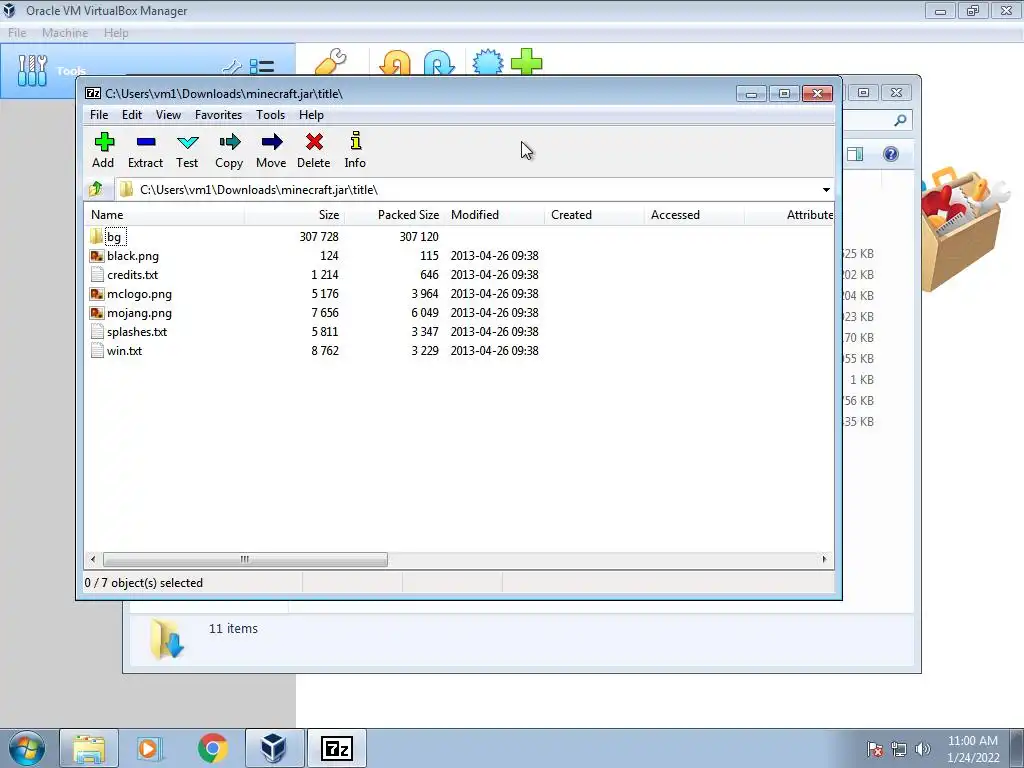Sort by the Accessed column header
The height and width of the screenshot is (768, 1024).
[694, 215]
